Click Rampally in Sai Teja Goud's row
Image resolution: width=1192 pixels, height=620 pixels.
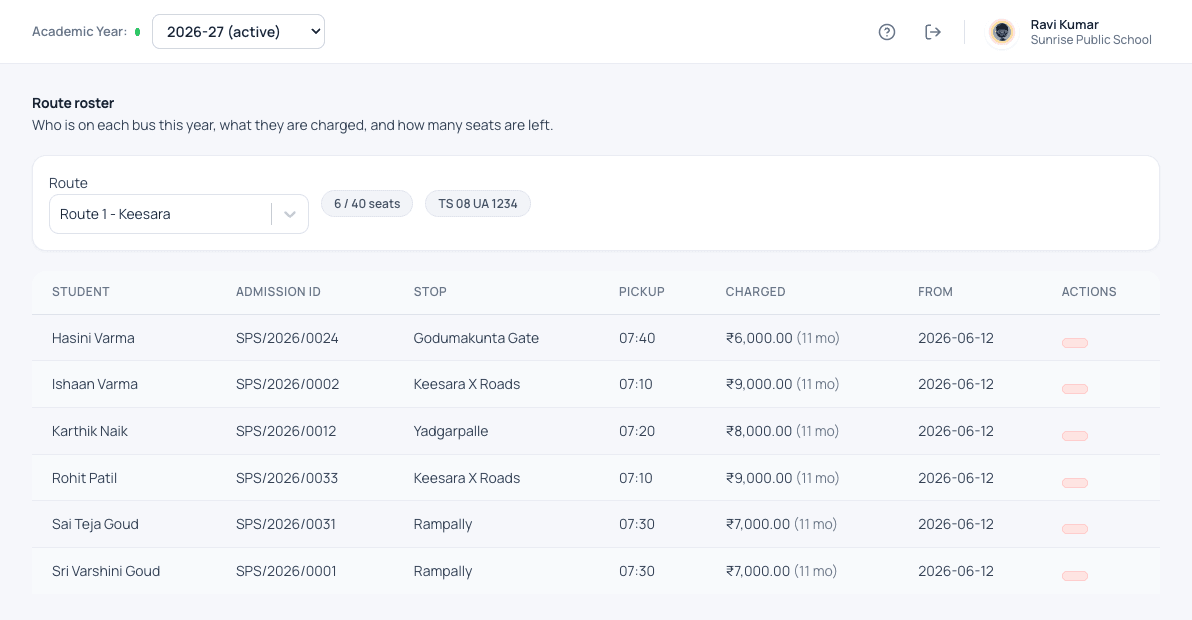coord(442,525)
